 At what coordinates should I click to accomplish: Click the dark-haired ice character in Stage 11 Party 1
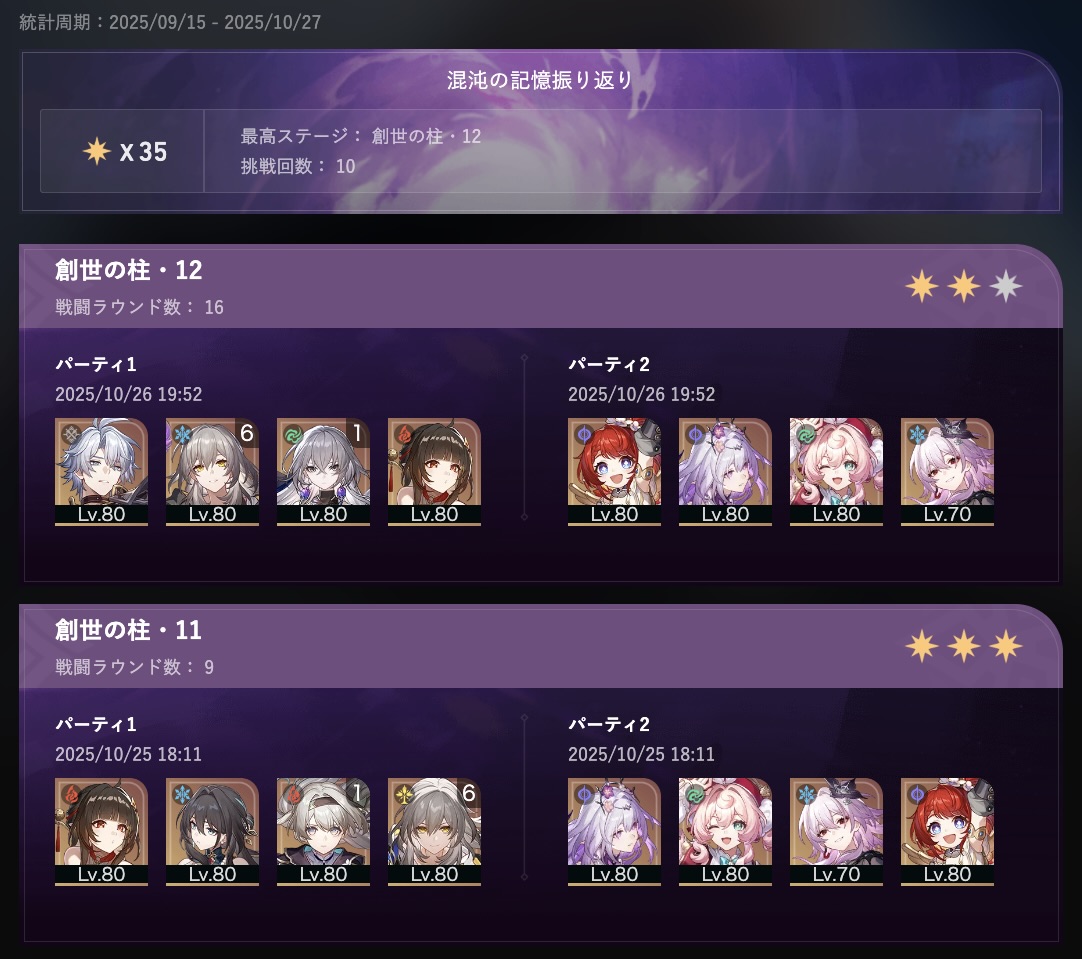click(x=213, y=832)
